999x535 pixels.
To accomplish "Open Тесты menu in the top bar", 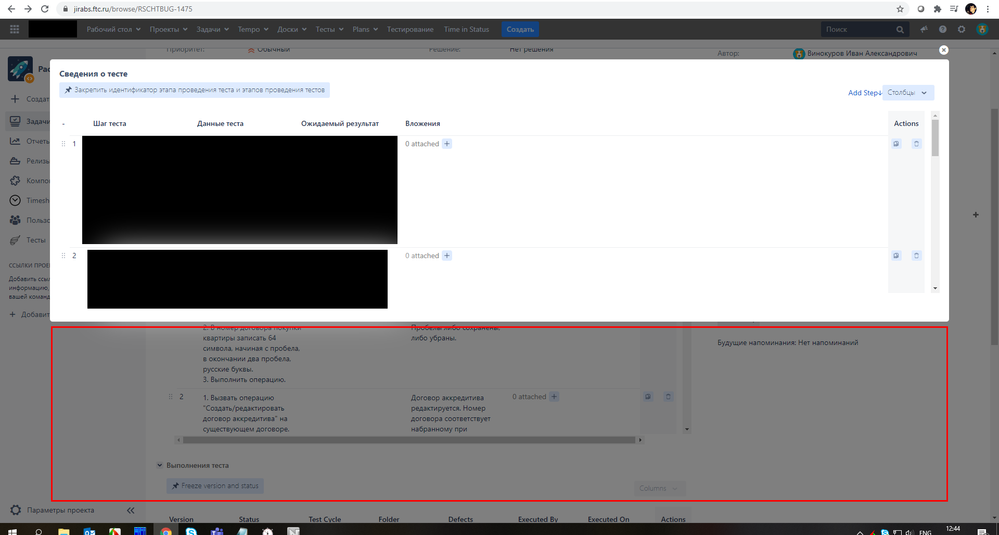I will pos(329,29).
